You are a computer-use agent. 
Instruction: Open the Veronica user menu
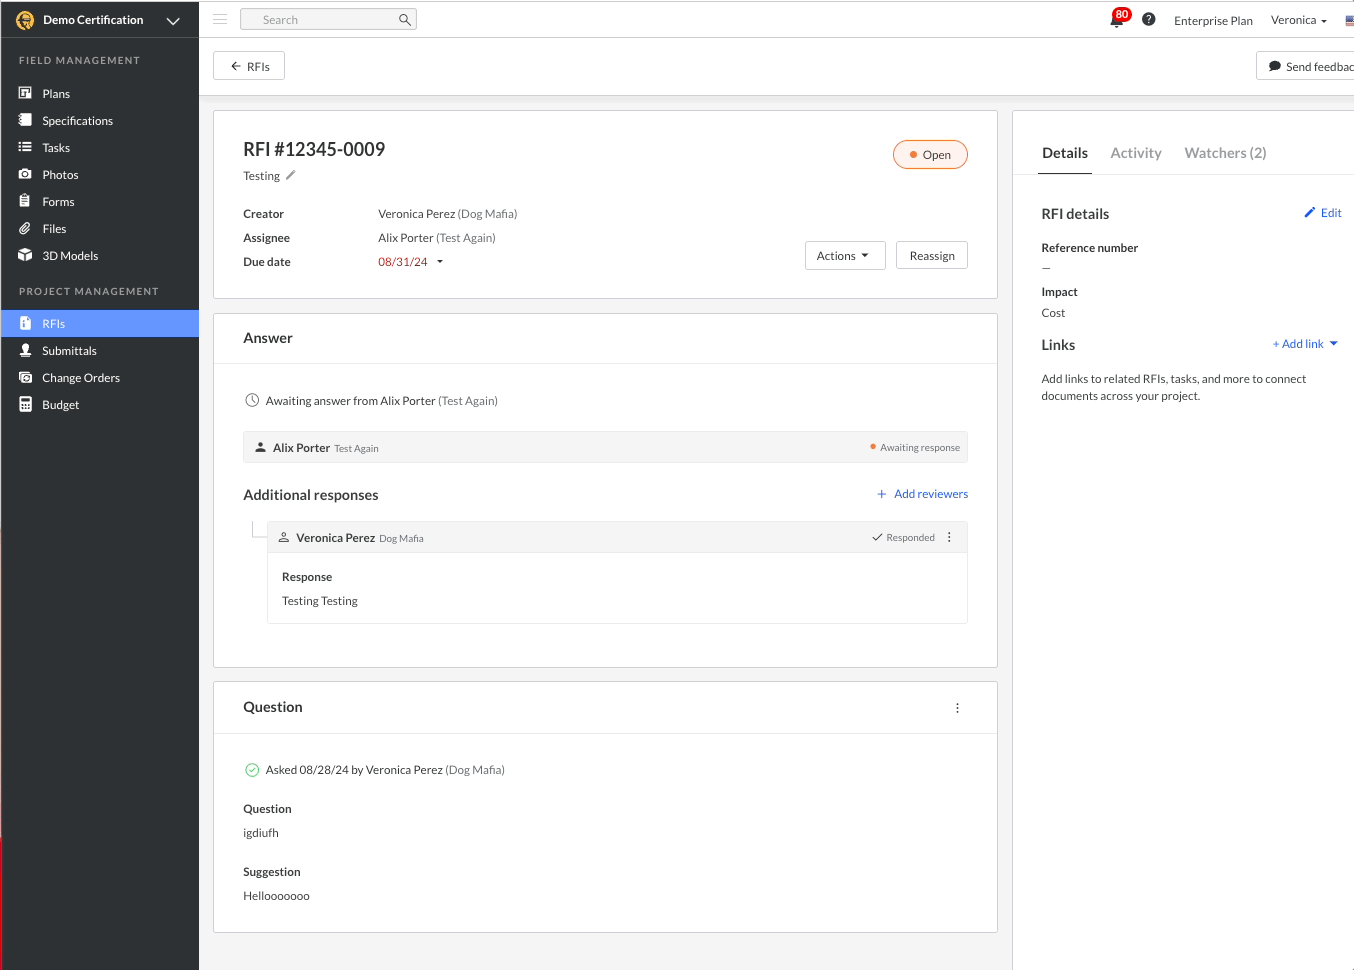pos(1298,21)
